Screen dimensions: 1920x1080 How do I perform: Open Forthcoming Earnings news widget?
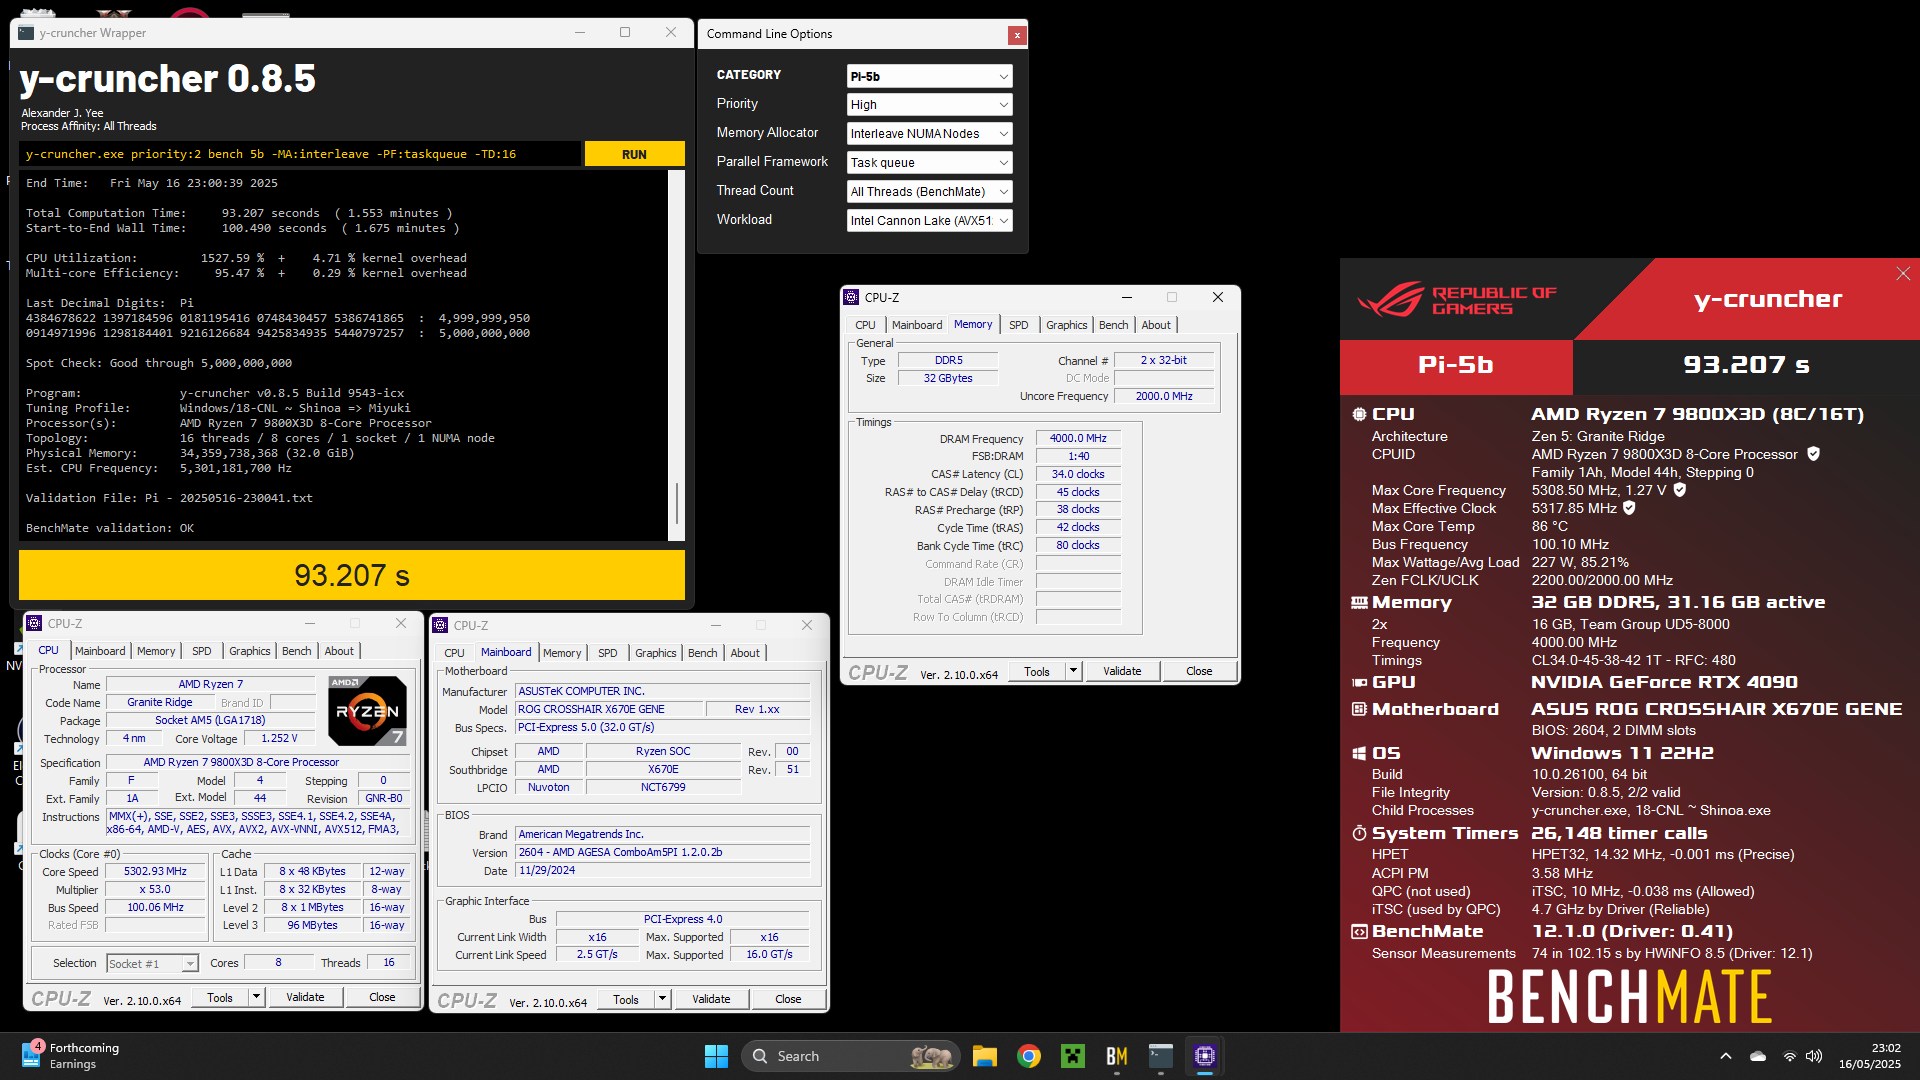[70, 1056]
